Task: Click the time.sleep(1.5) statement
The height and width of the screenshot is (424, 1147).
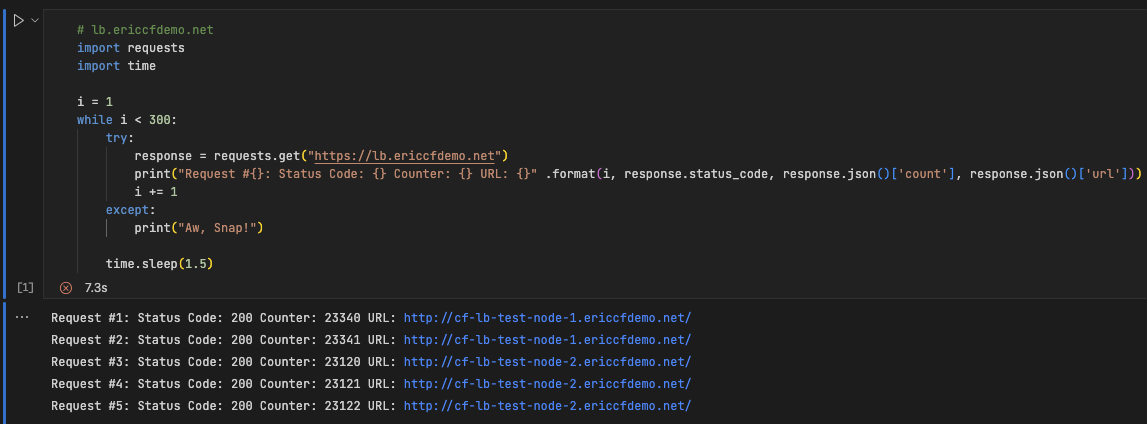Action: pyautogui.click(x=160, y=264)
